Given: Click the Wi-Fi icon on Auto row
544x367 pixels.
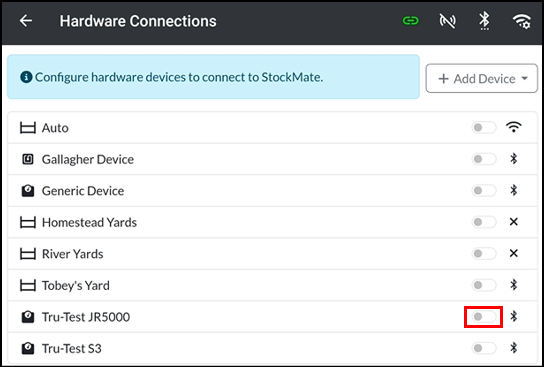Looking at the screenshot, I should click(514, 128).
